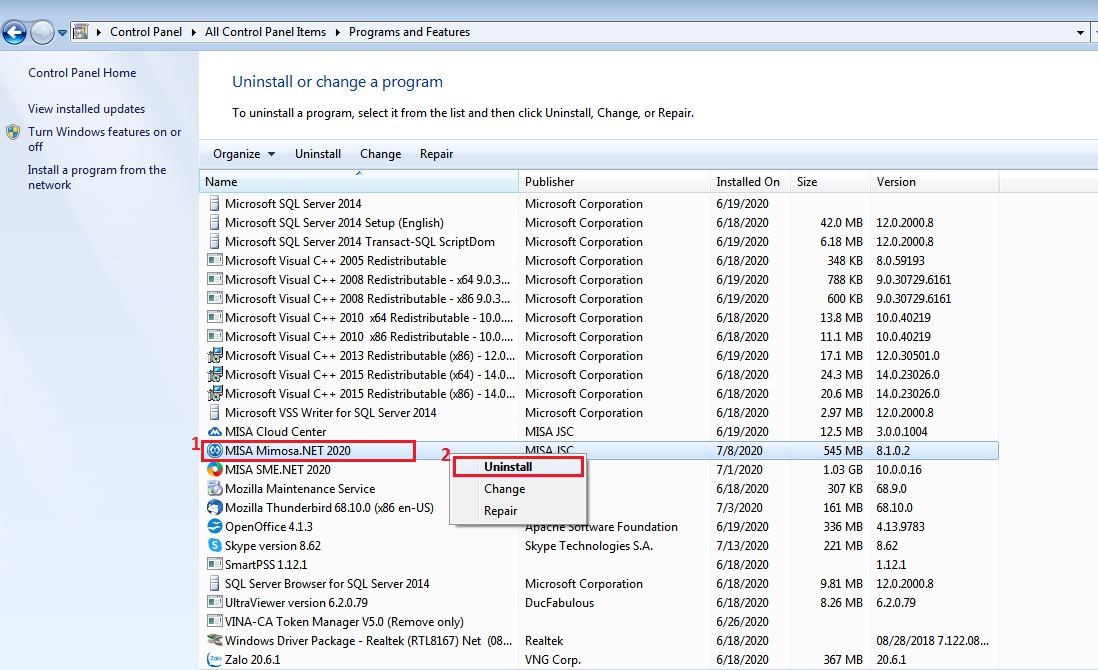Sort list by Publisher column header
This screenshot has width=1098, height=670.
click(614, 181)
